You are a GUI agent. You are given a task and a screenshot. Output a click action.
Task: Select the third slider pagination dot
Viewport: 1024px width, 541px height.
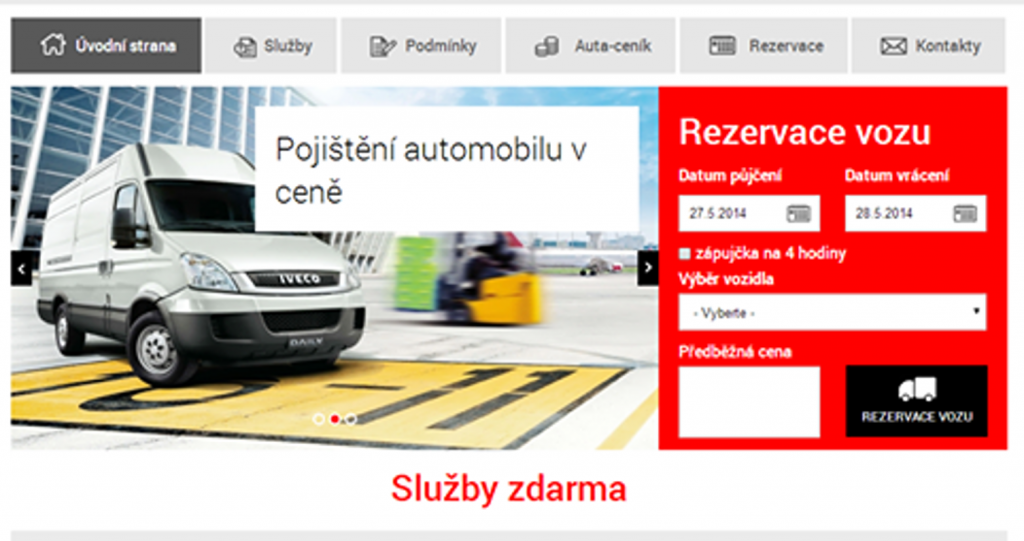click(x=351, y=419)
